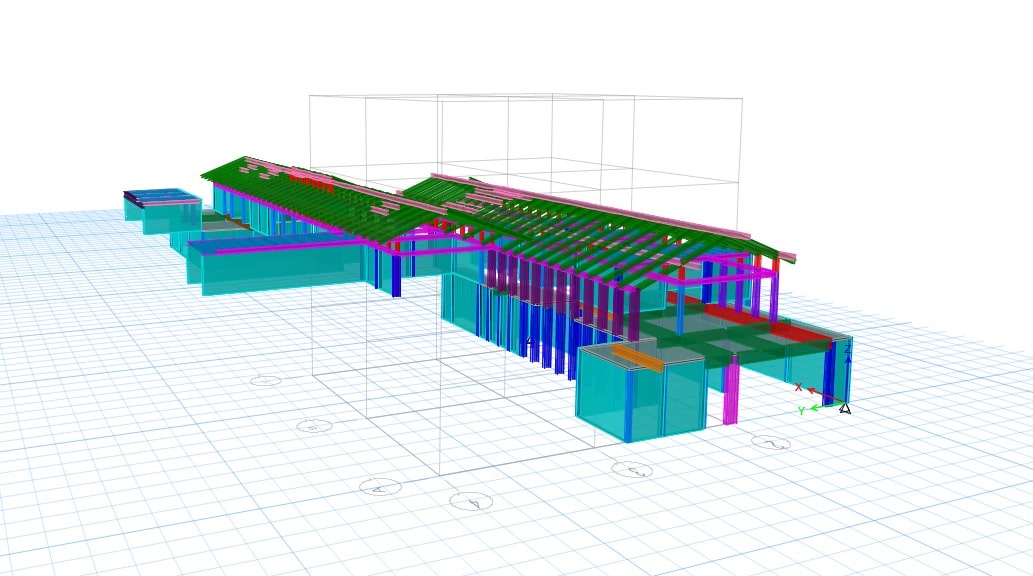Select the black origin triangle marker
This screenshot has height=576, width=1033.
click(x=845, y=408)
